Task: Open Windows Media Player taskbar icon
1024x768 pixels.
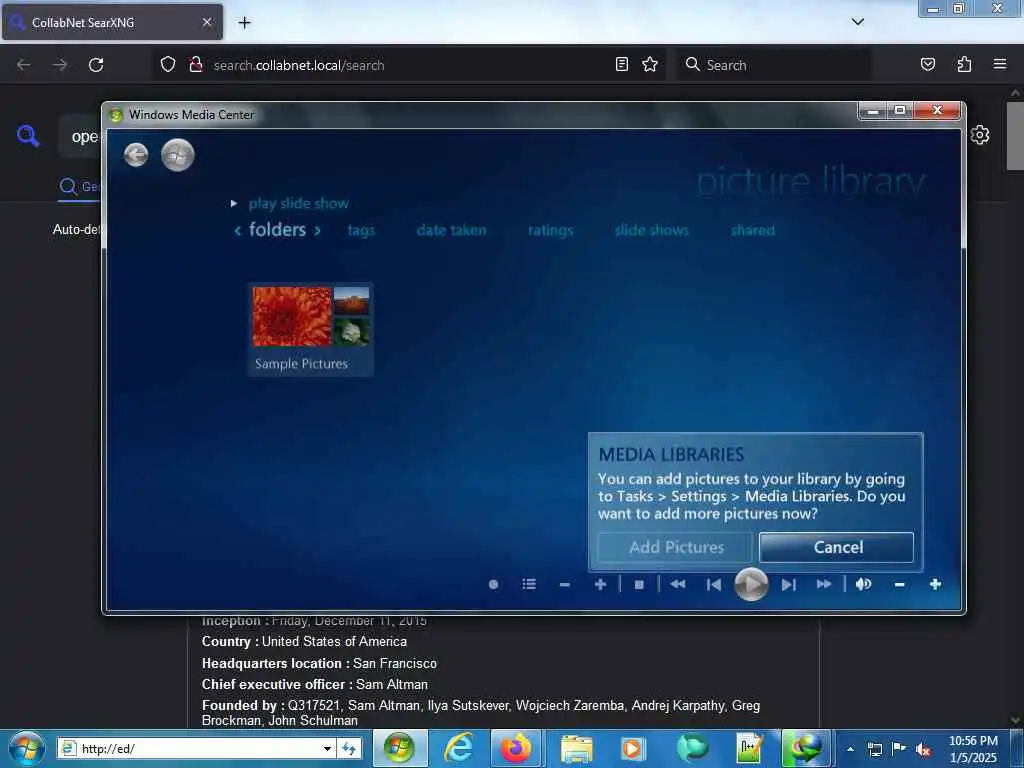Action: 632,748
